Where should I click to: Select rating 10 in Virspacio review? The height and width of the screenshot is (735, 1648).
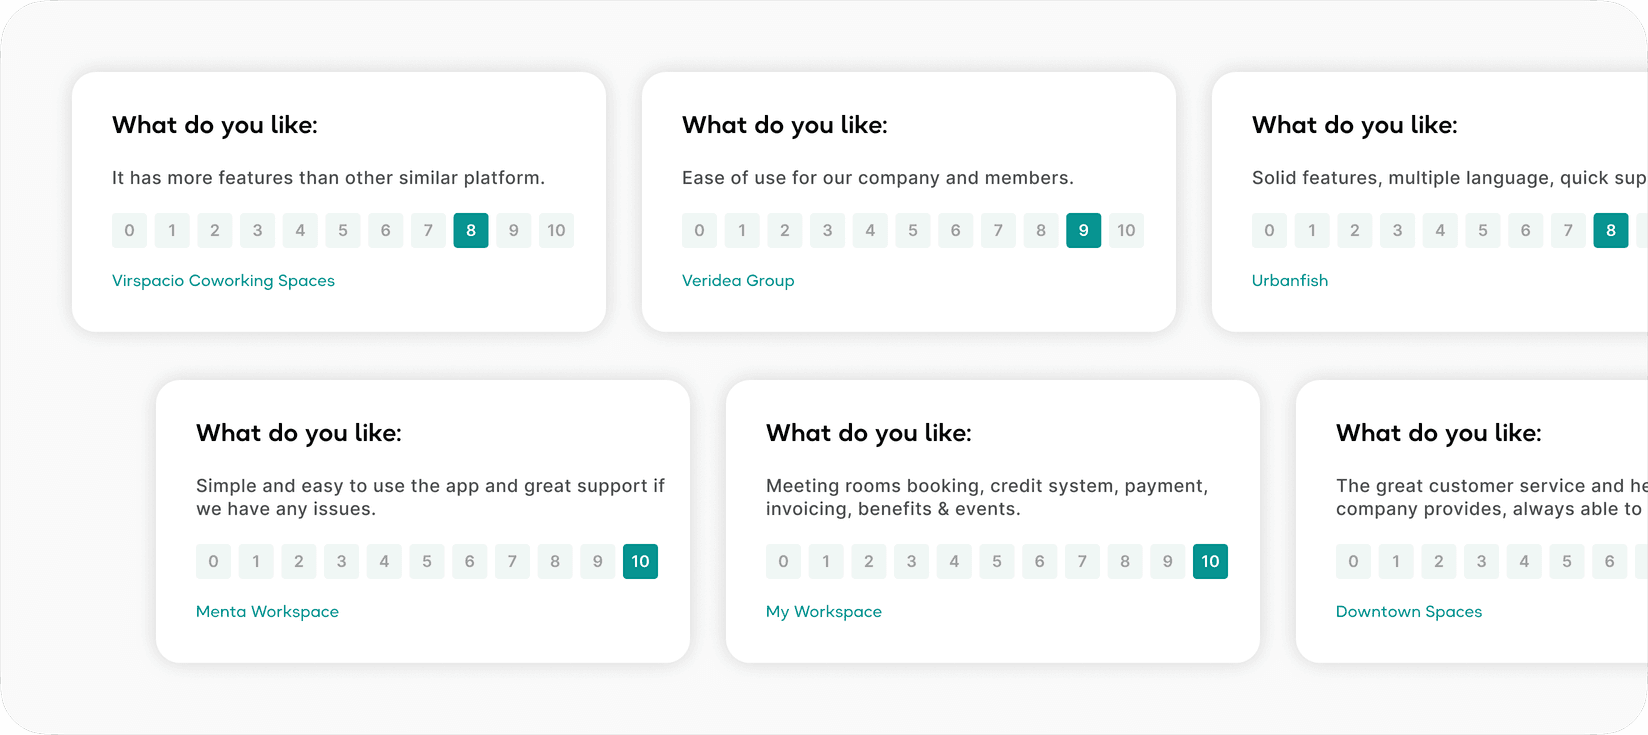556,231
